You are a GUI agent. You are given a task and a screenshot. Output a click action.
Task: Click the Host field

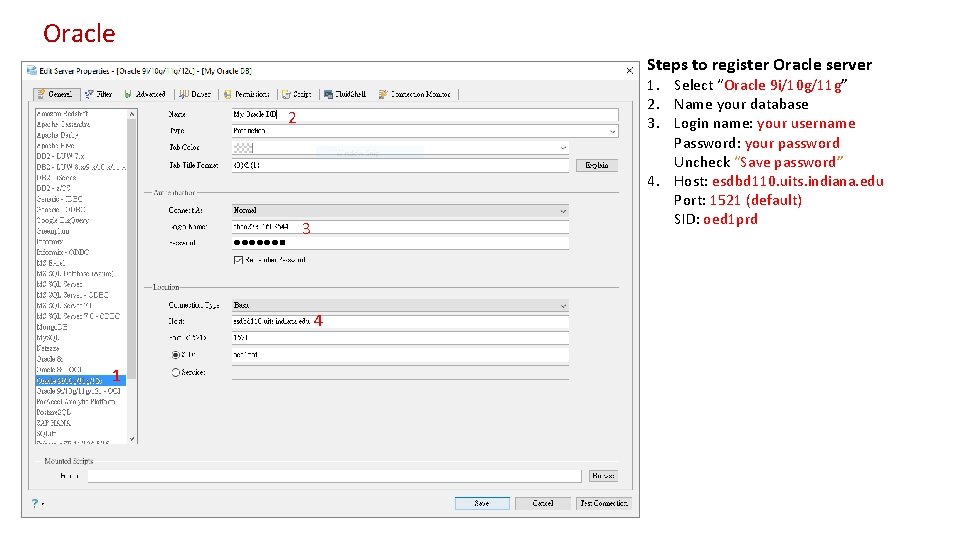pyautogui.click(x=400, y=321)
